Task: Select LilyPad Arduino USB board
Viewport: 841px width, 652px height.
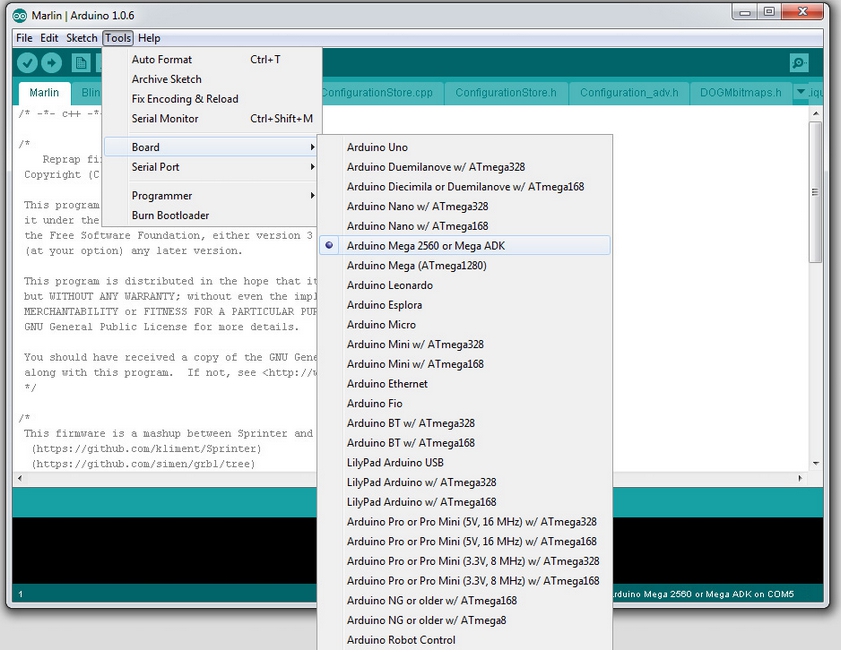Action: (x=464, y=463)
